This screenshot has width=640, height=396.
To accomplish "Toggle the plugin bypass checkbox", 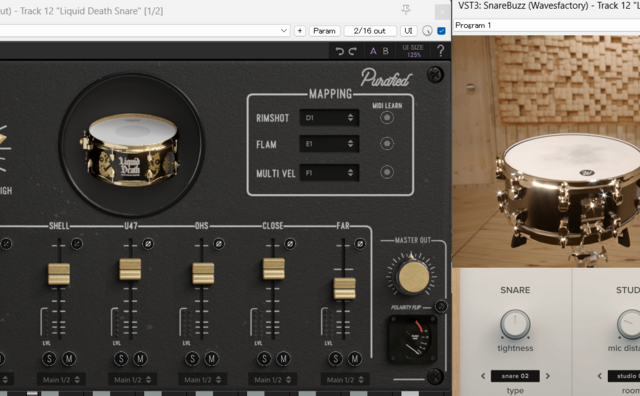I will (441, 31).
